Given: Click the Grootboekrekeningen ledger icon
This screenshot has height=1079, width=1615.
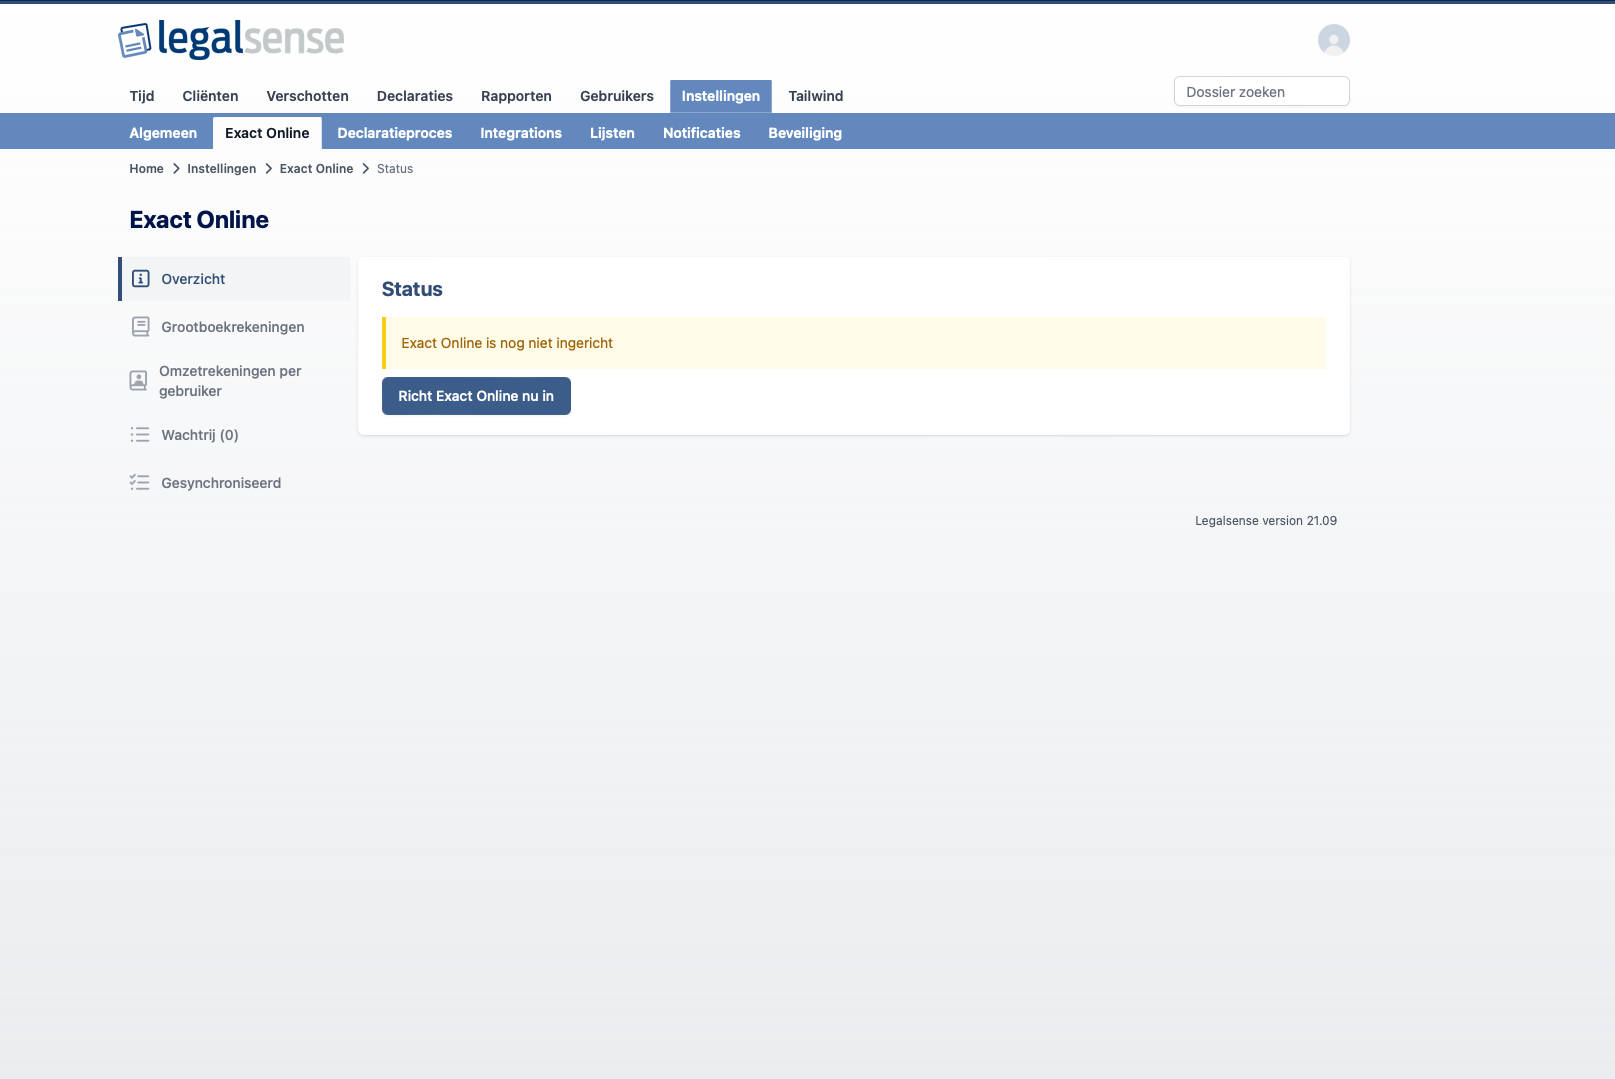Looking at the screenshot, I should (139, 326).
